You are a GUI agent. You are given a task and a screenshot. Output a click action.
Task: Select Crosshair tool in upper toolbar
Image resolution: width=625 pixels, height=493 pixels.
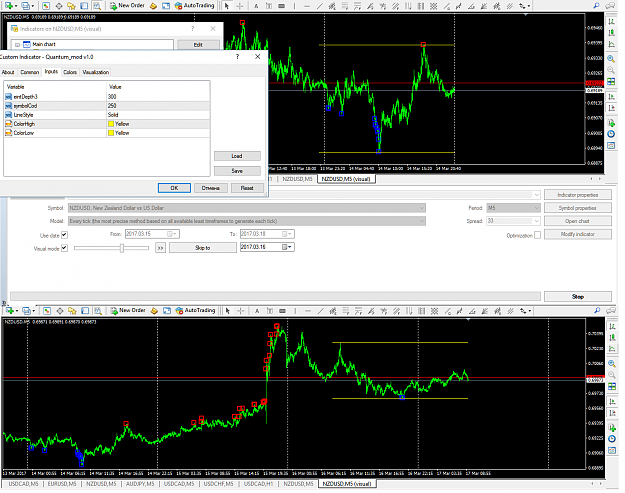pyautogui.click(x=240, y=6)
